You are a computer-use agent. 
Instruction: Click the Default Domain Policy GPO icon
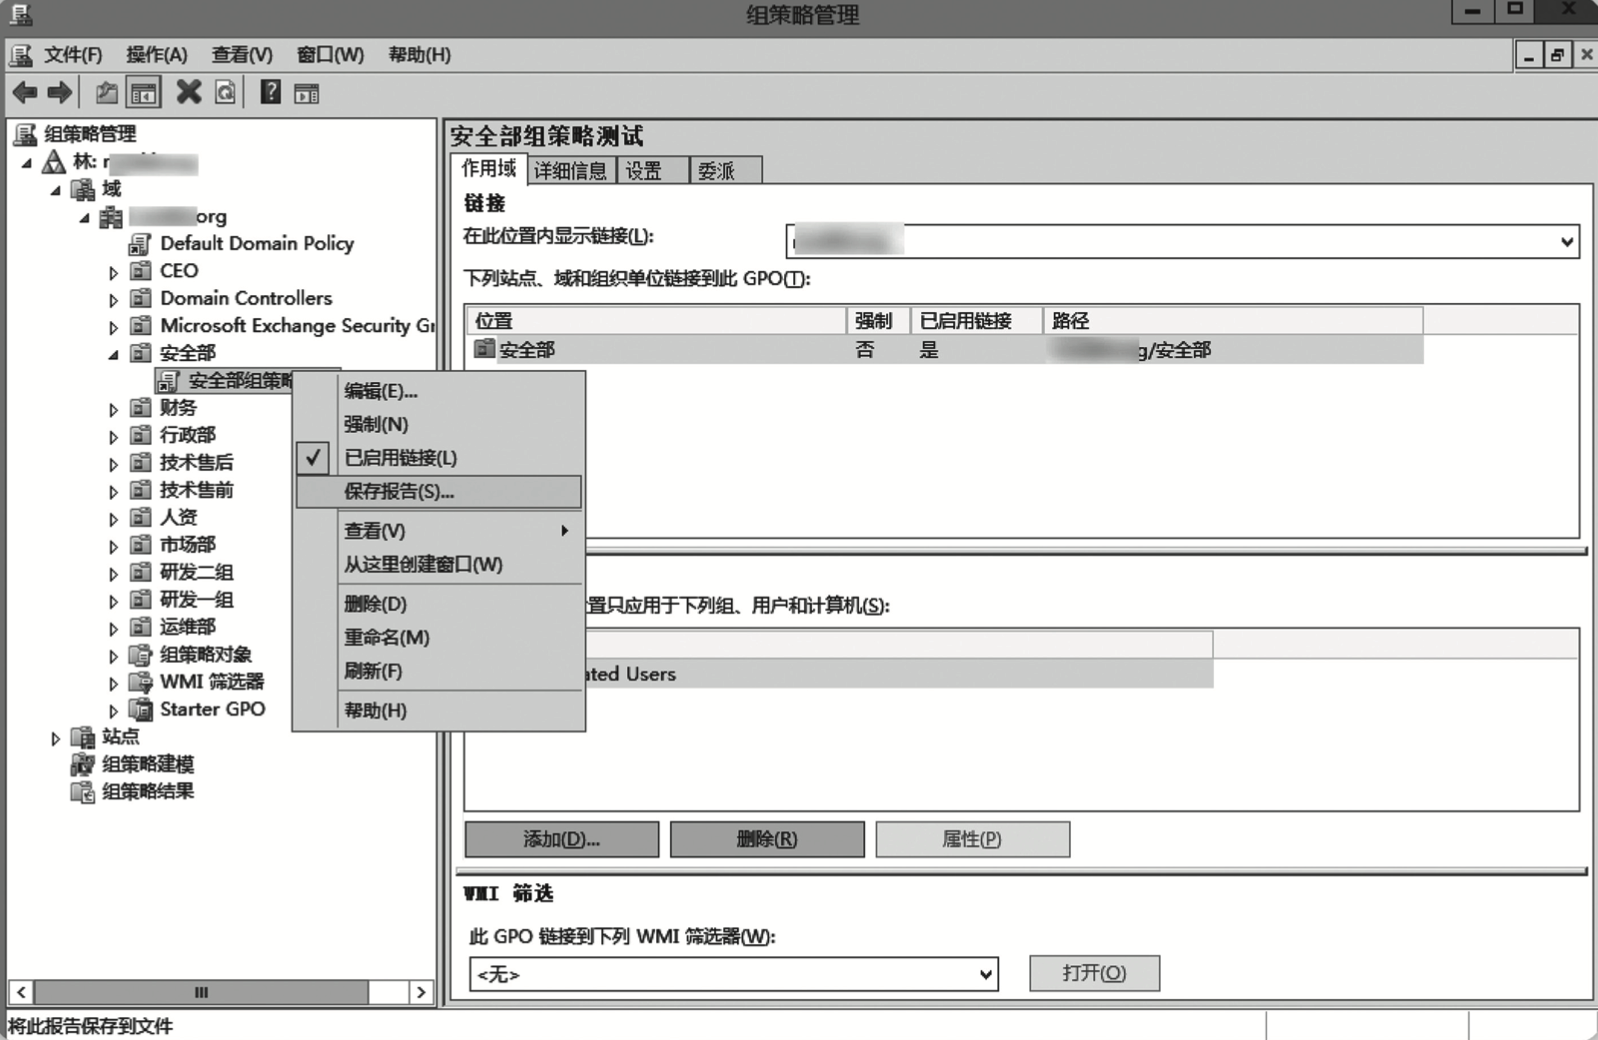point(141,244)
